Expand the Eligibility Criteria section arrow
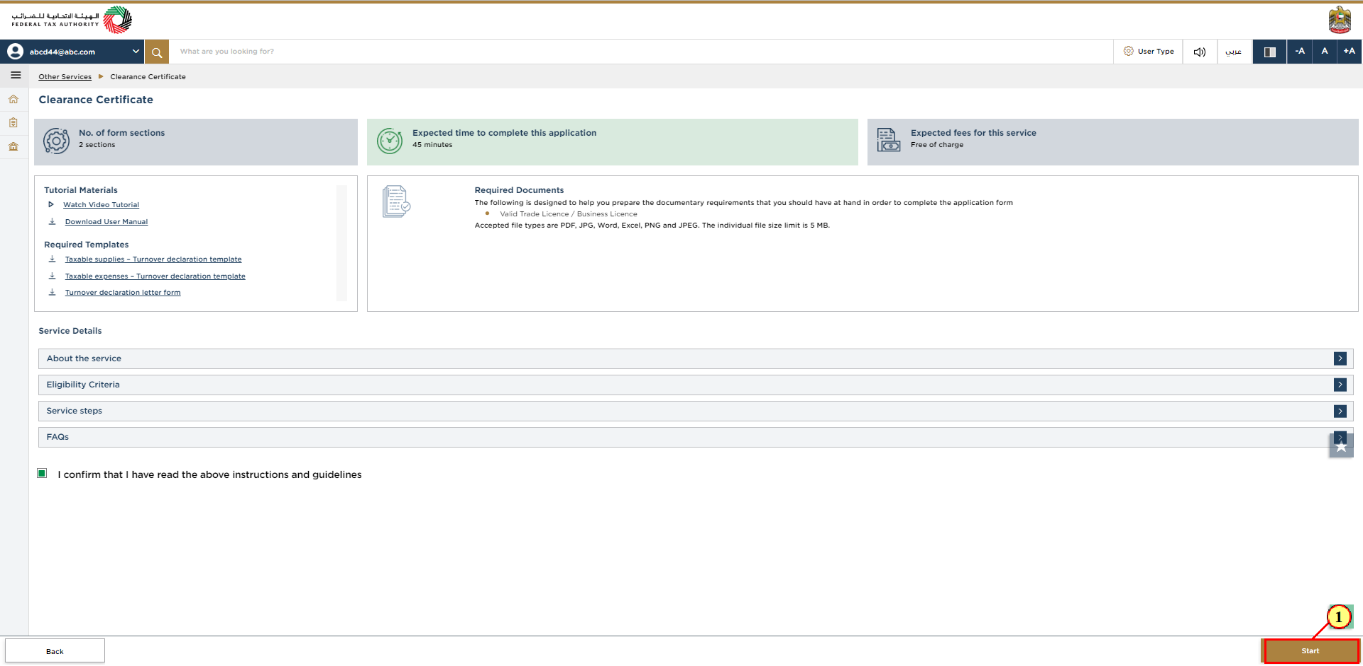The width and height of the screenshot is (1363, 666). [x=1340, y=384]
